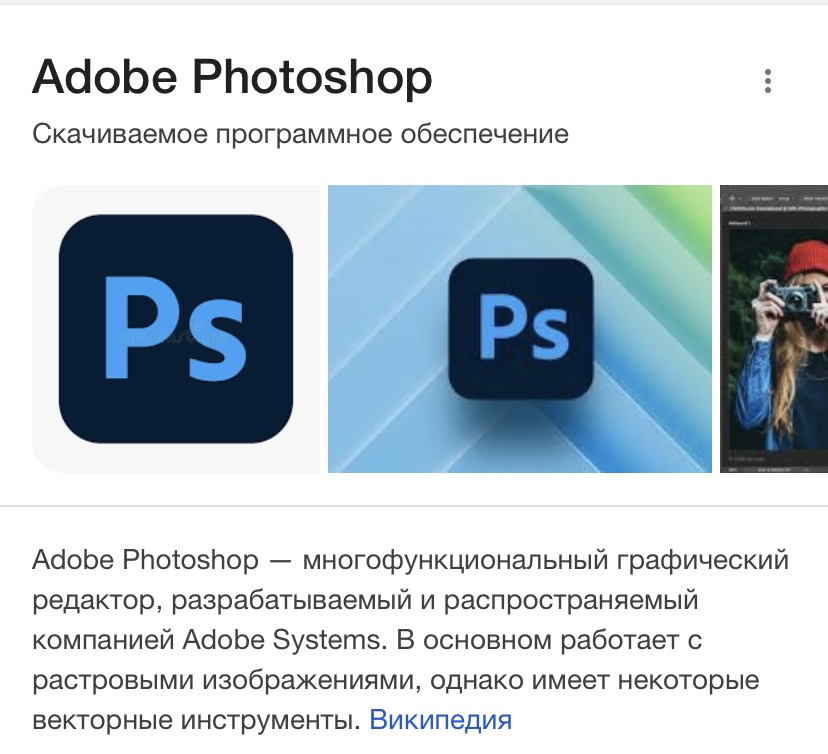Open the large Ps logo thumbnail
Viewport: 828px width, 754px height.
(176, 329)
